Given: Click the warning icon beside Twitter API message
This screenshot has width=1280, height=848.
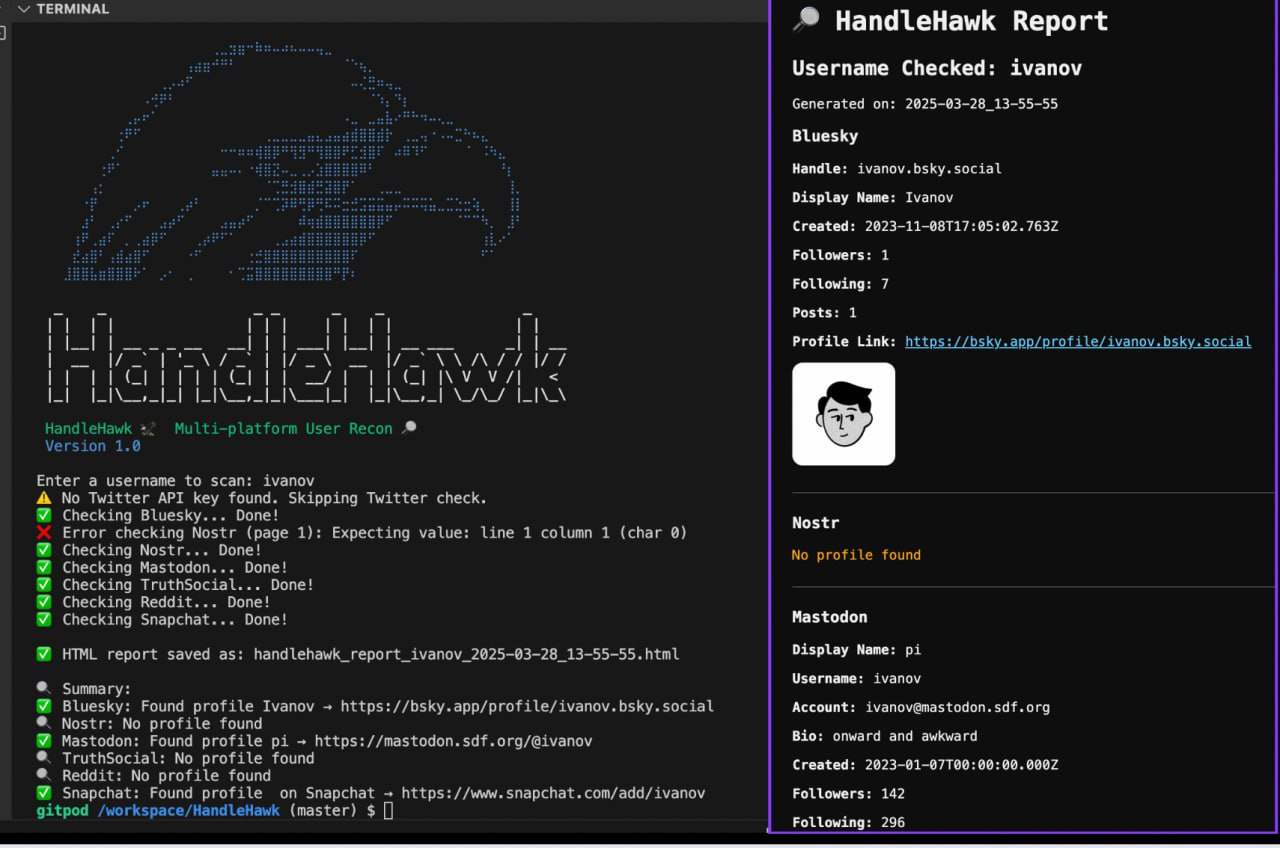Looking at the screenshot, I should tap(44, 498).
